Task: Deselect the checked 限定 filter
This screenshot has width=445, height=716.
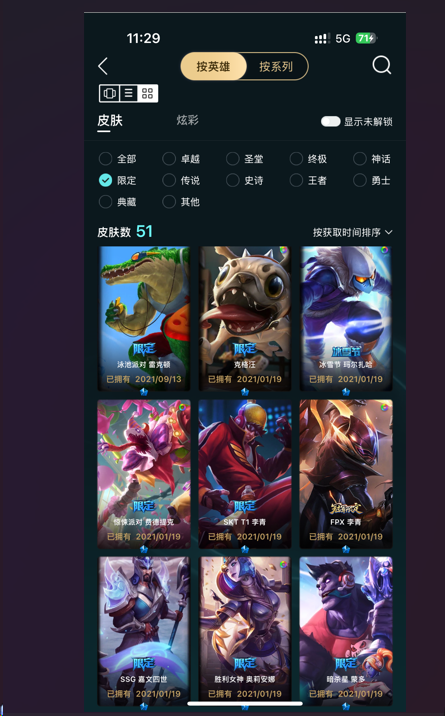Action: [x=117, y=180]
